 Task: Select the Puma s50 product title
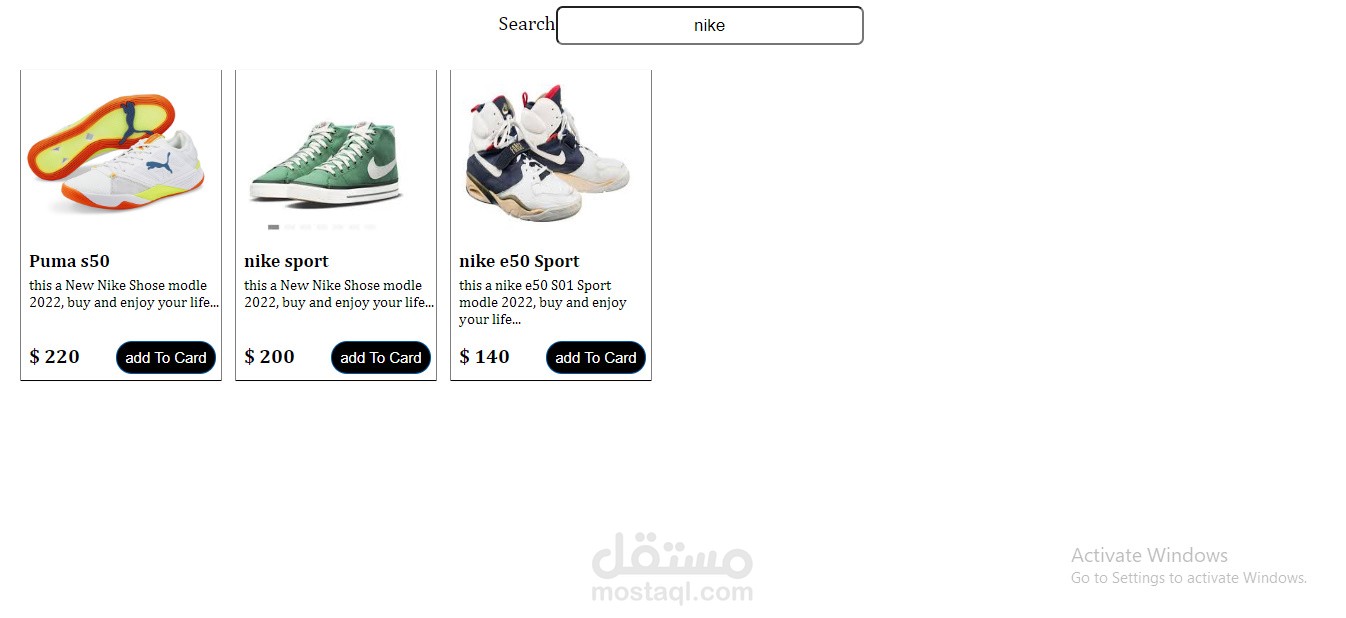[x=69, y=261]
